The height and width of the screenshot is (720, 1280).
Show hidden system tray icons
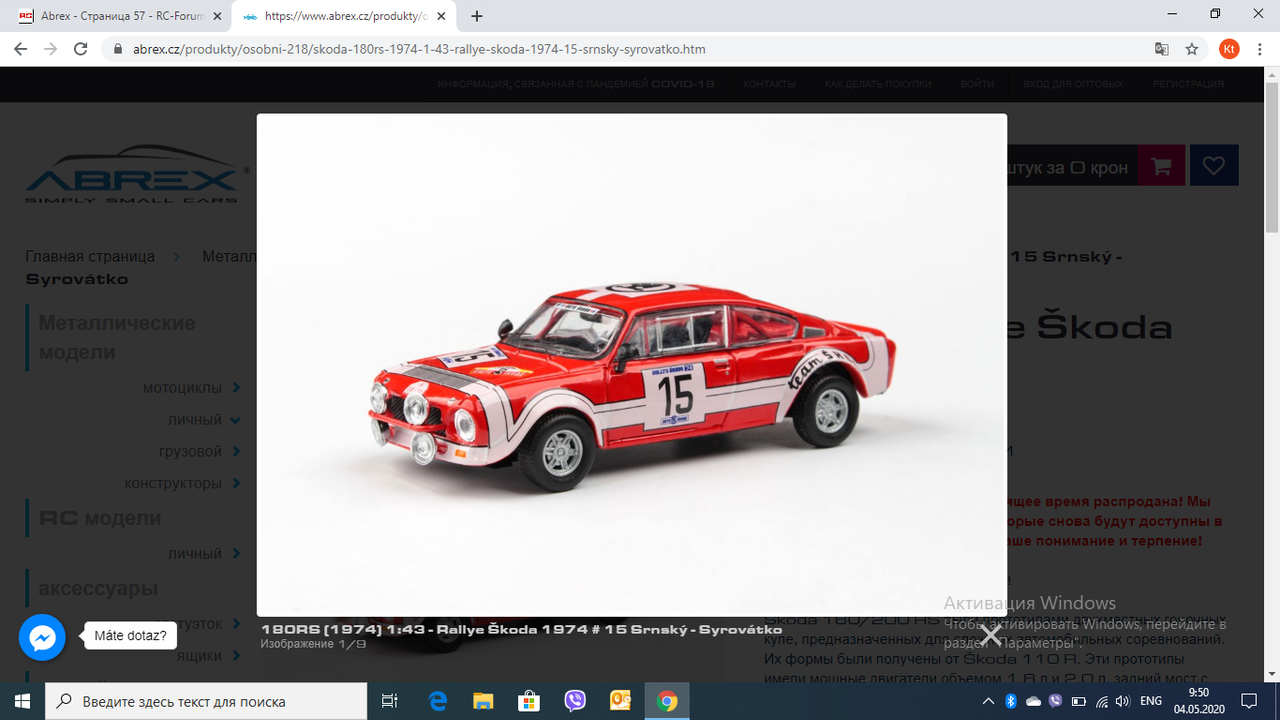coord(988,701)
